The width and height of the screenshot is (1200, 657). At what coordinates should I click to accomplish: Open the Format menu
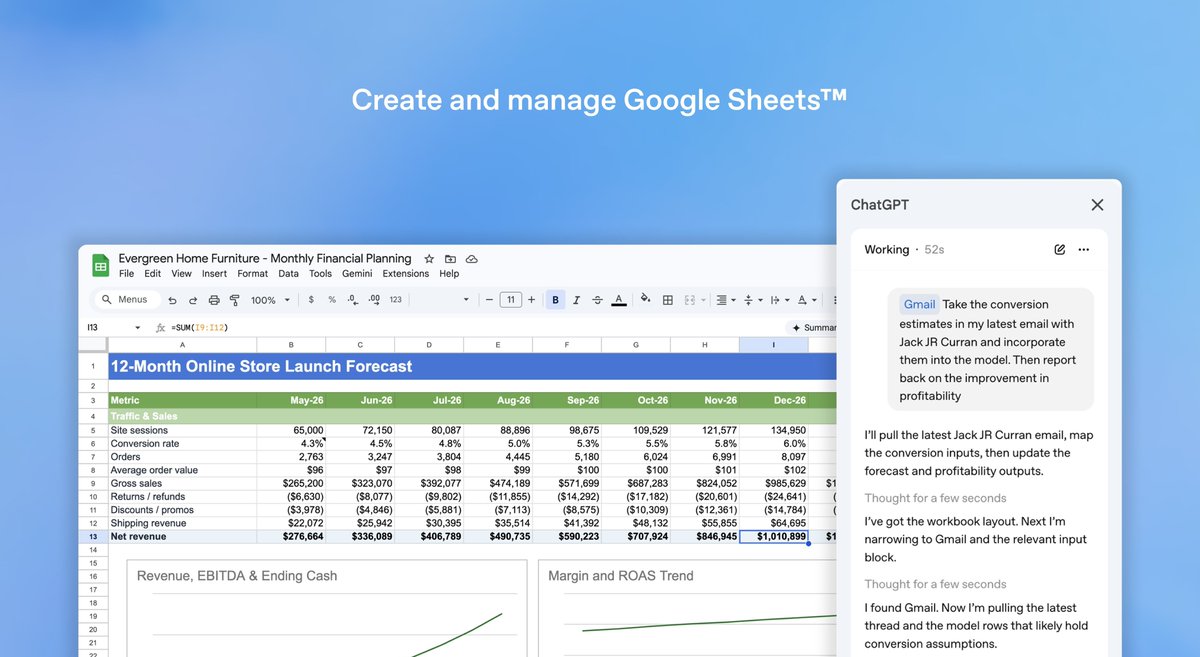252,274
